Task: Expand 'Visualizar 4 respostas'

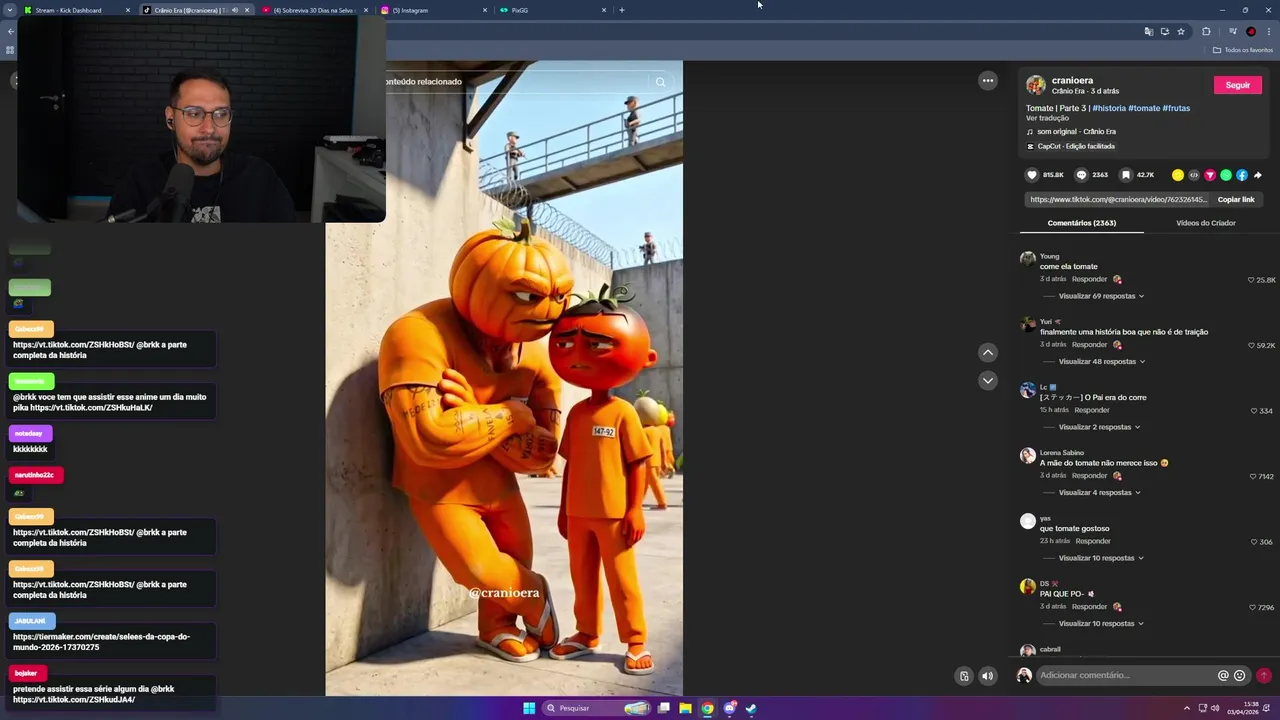Action: pos(1099,492)
